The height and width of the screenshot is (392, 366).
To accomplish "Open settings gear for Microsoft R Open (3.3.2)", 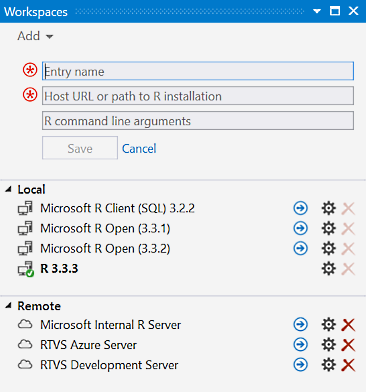I will point(328,248).
